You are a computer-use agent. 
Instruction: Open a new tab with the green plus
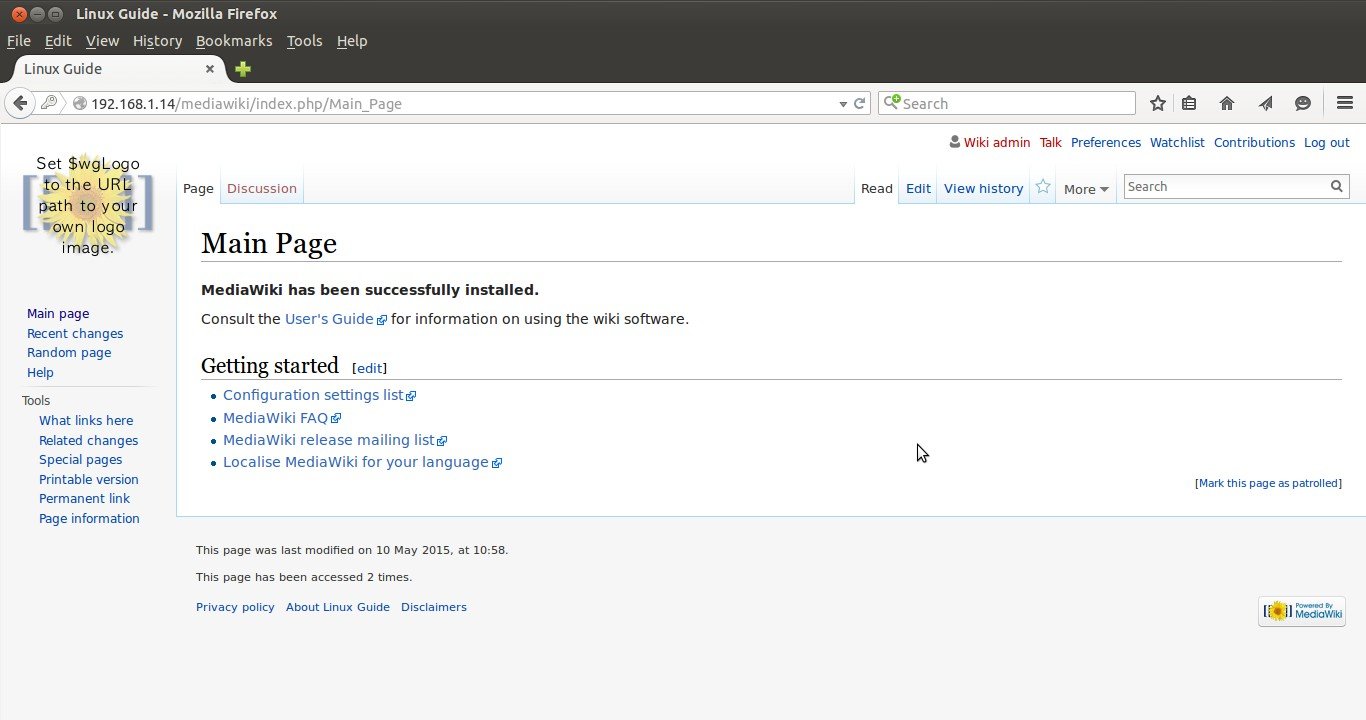tap(242, 69)
